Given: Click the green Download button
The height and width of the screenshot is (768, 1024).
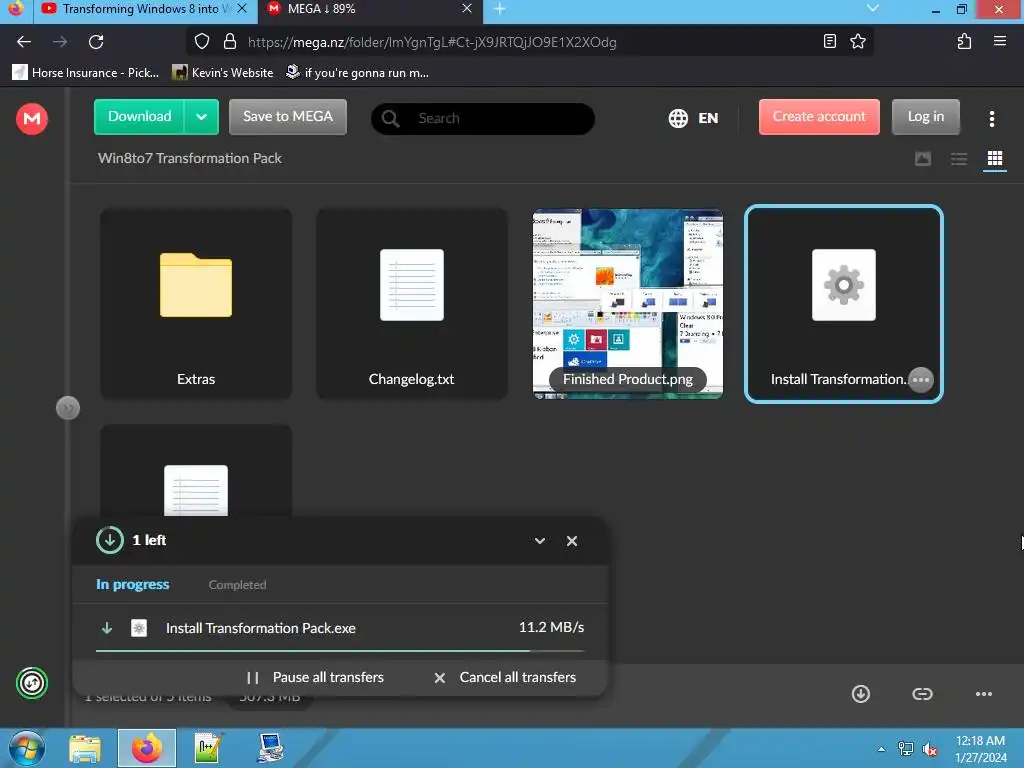Looking at the screenshot, I should tap(139, 117).
